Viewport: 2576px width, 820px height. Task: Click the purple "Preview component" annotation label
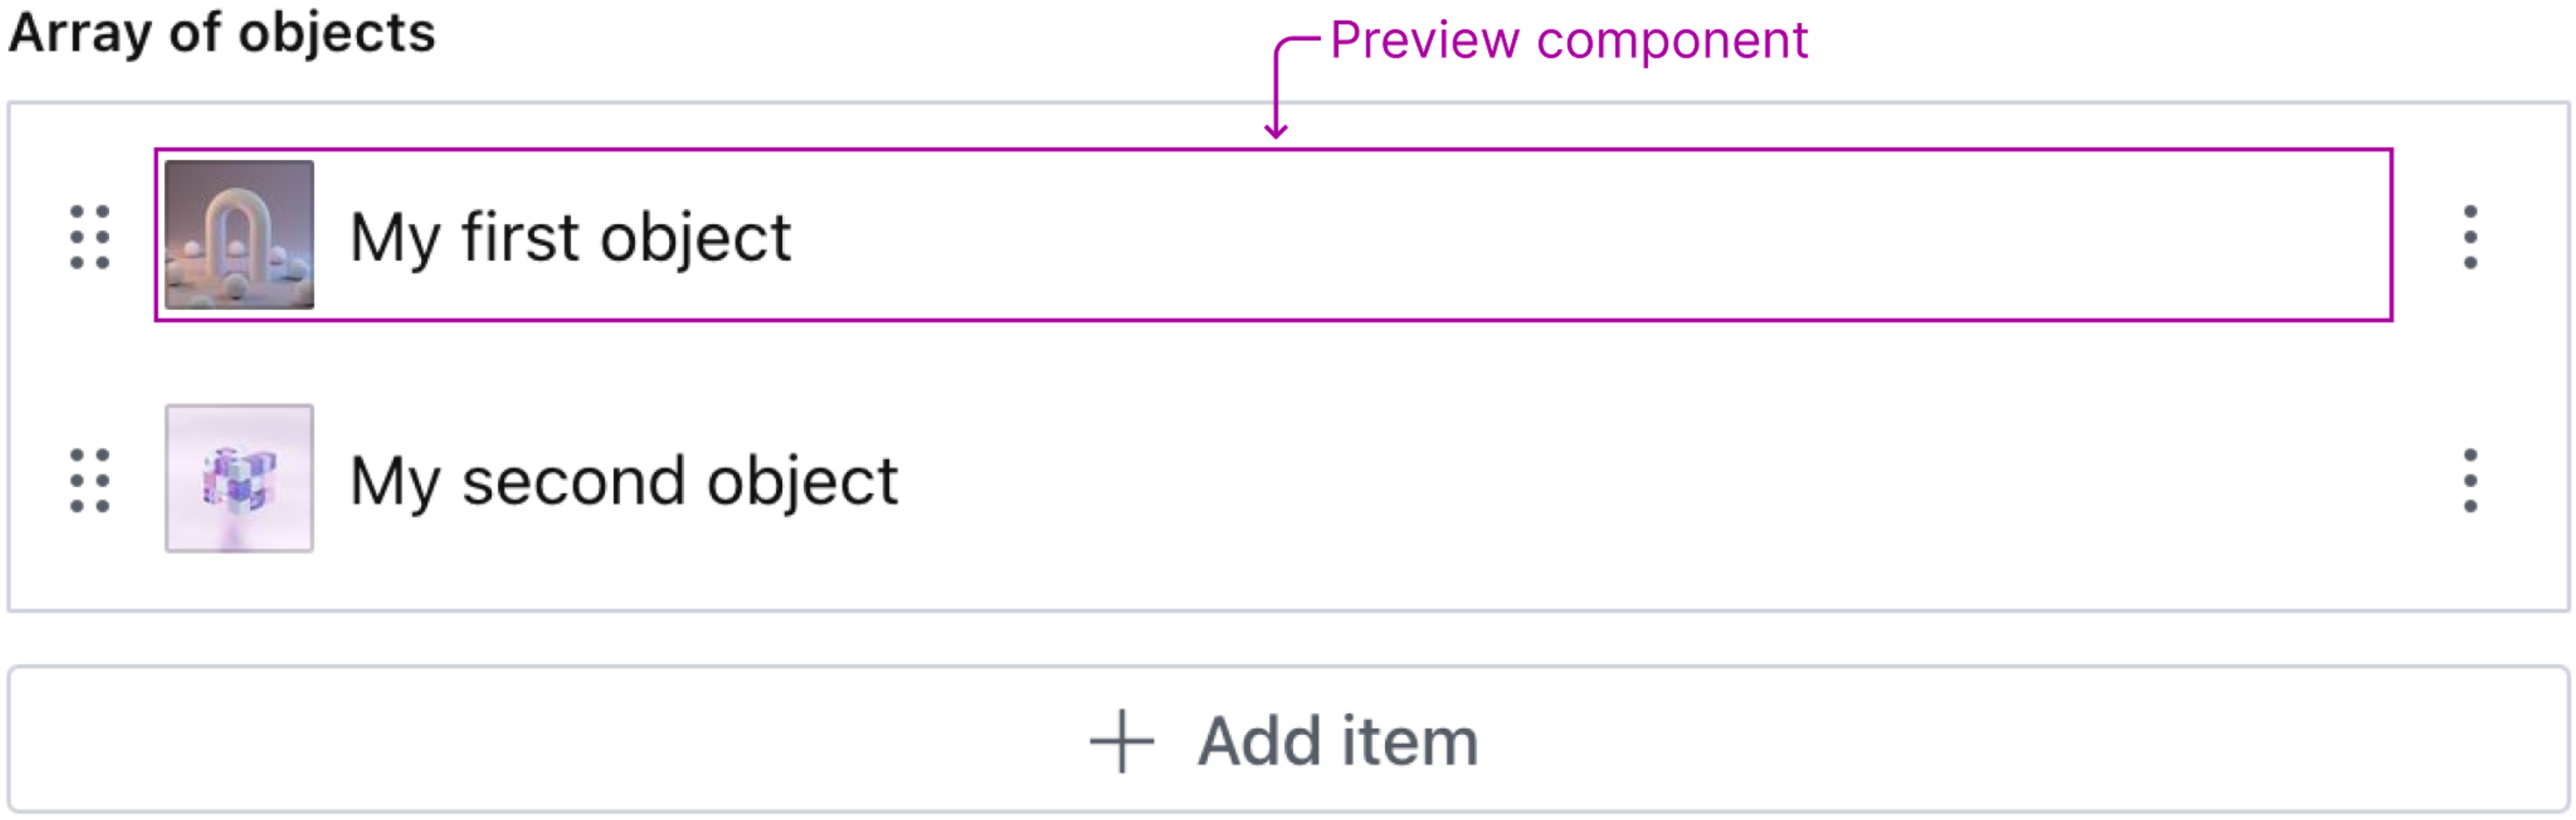pyautogui.click(x=1568, y=40)
